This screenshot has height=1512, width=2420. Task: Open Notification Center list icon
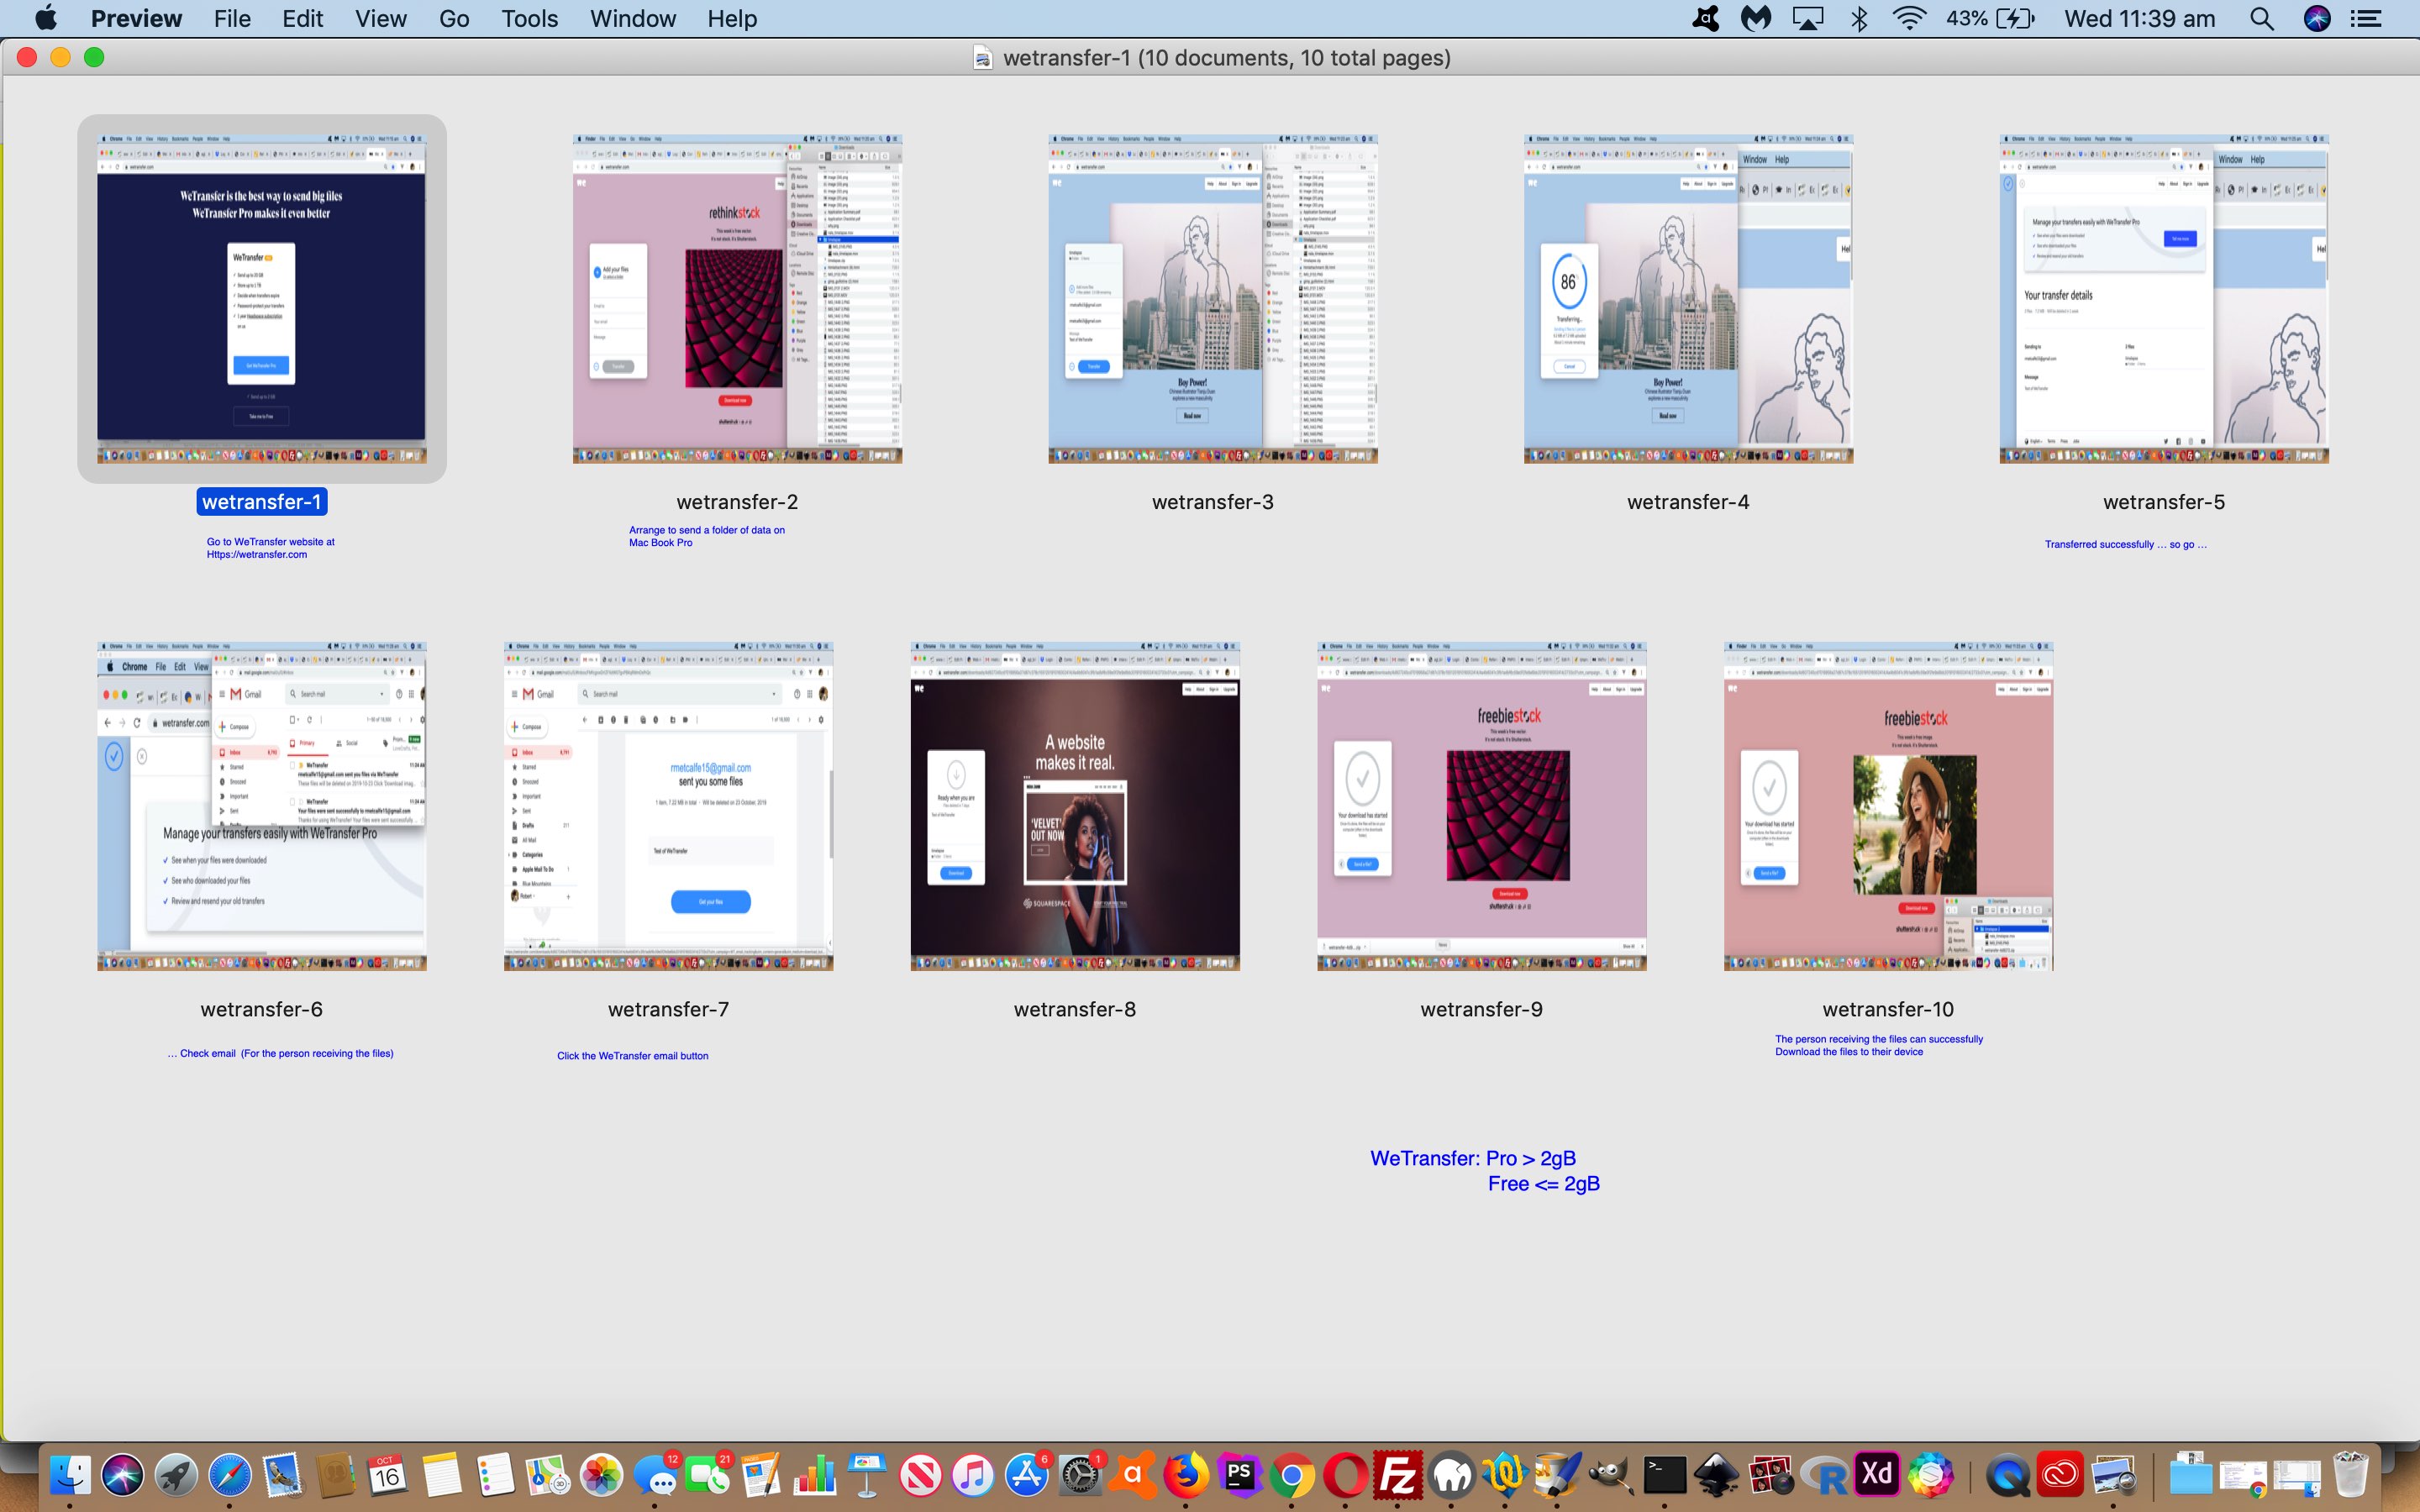(x=2366, y=18)
